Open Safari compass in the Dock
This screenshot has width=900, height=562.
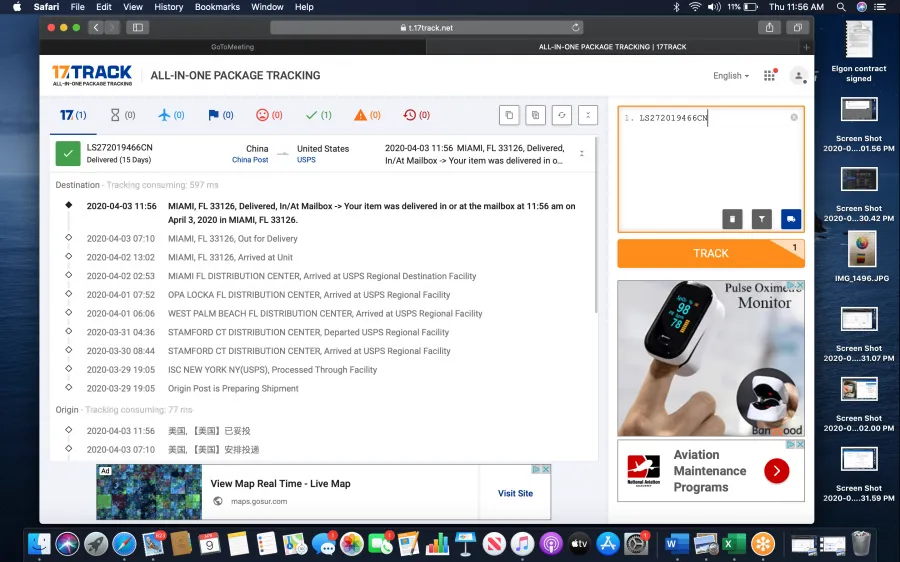pos(125,544)
